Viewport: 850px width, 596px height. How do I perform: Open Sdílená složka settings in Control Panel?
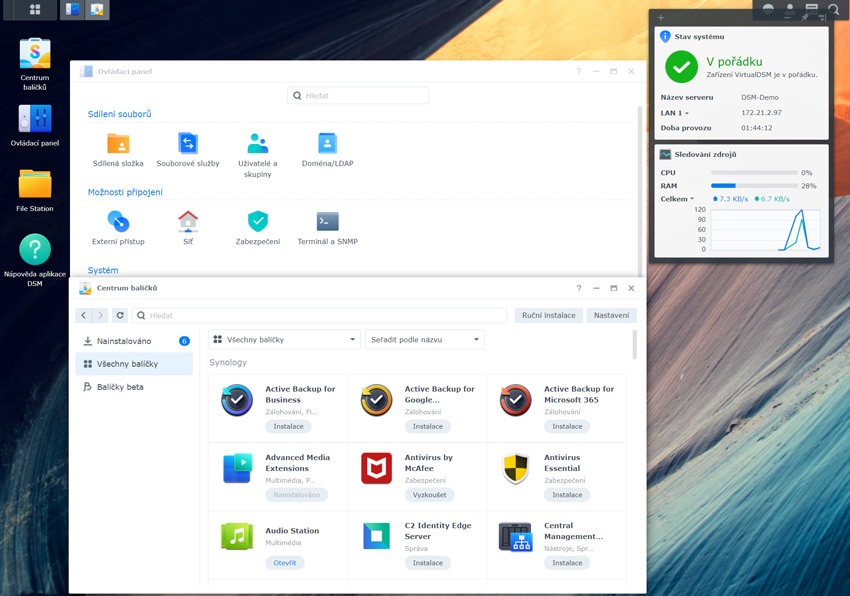pyautogui.click(x=117, y=143)
